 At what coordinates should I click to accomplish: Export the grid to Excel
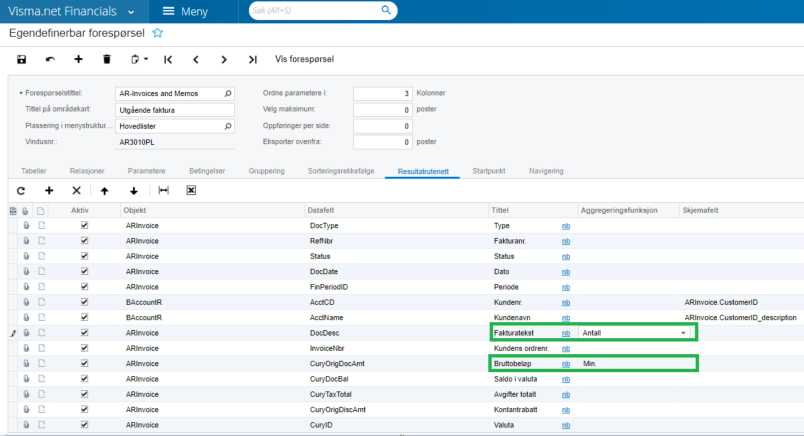pyautogui.click(x=191, y=190)
